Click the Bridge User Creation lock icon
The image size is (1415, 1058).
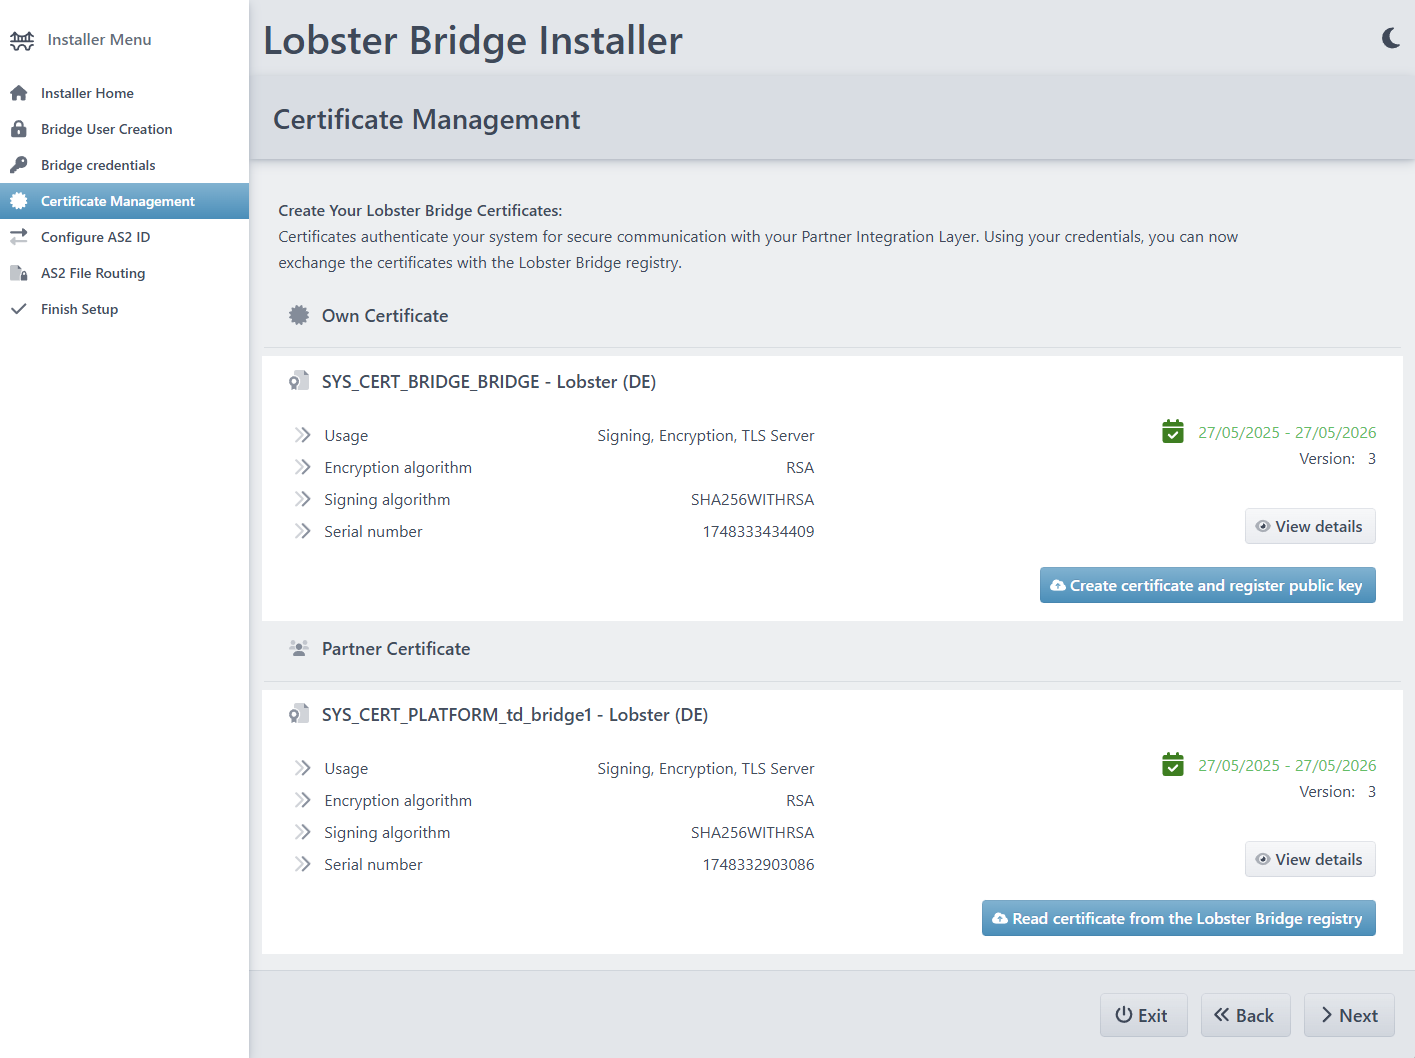pos(19,129)
